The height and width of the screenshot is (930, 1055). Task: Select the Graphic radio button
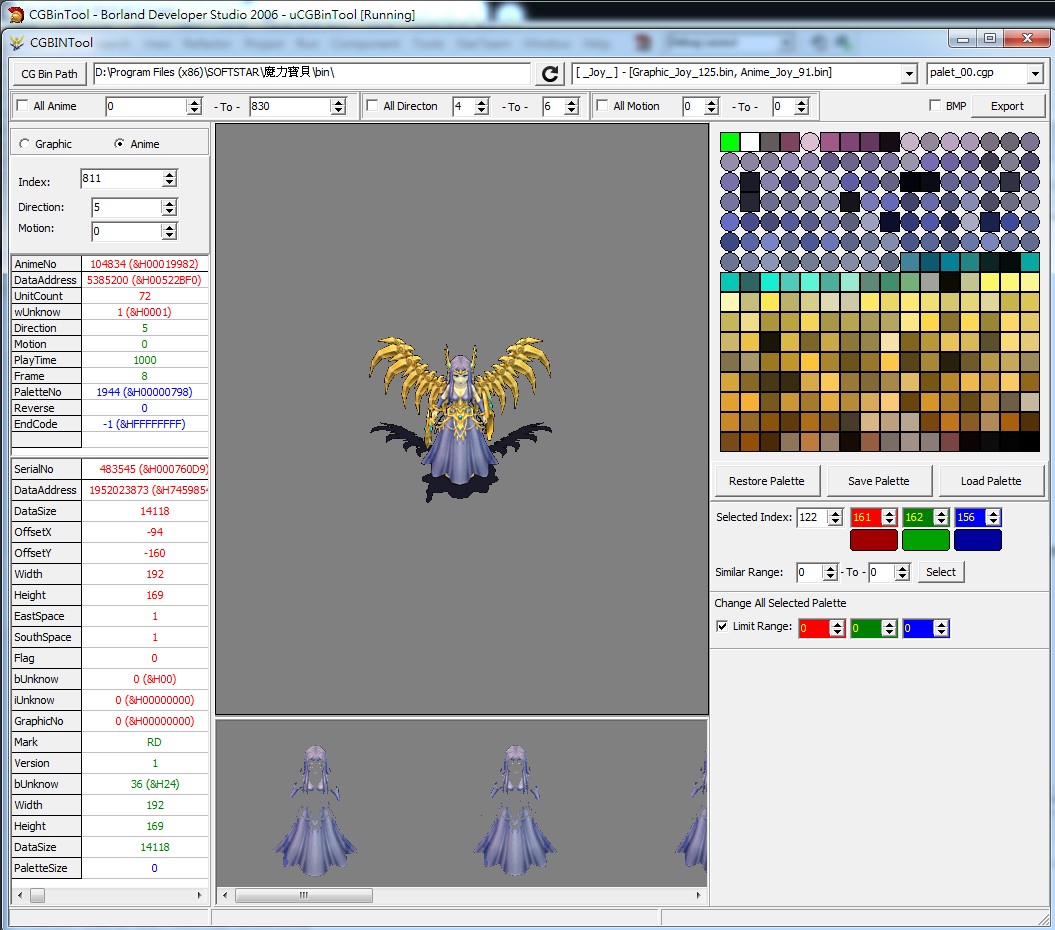tap(24, 144)
